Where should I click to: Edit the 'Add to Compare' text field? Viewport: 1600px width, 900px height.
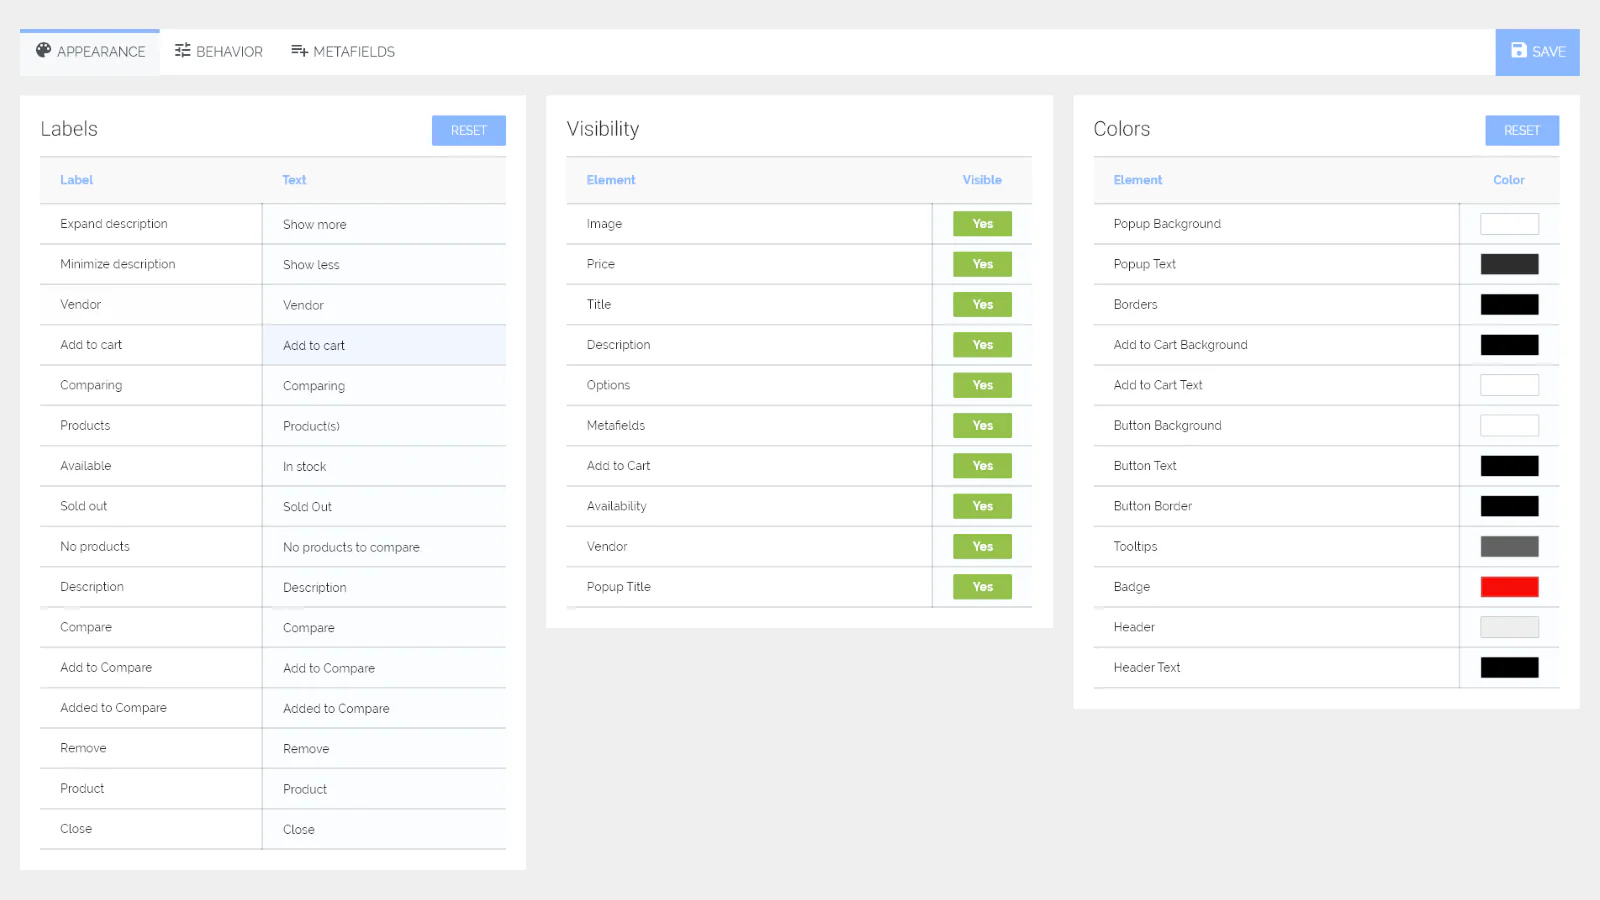click(x=384, y=668)
